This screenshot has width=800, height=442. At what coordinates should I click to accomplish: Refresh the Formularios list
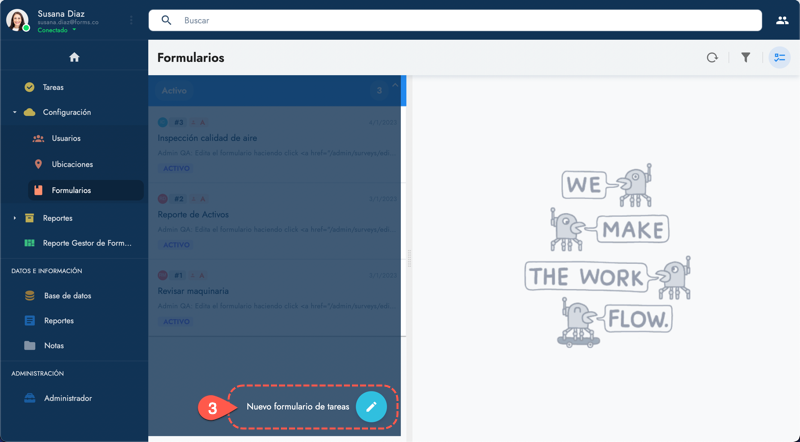tap(712, 58)
